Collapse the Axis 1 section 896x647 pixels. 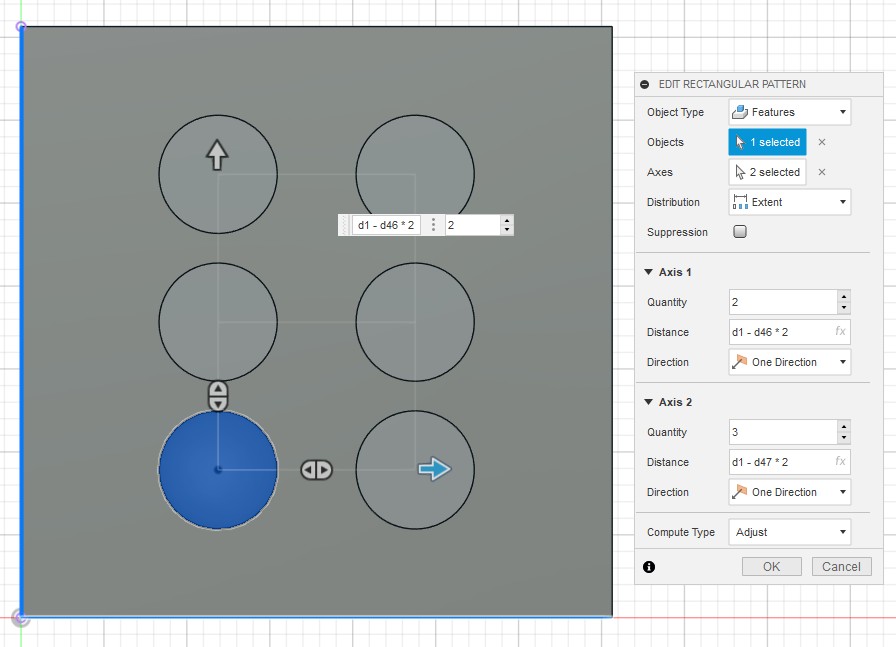coord(648,272)
